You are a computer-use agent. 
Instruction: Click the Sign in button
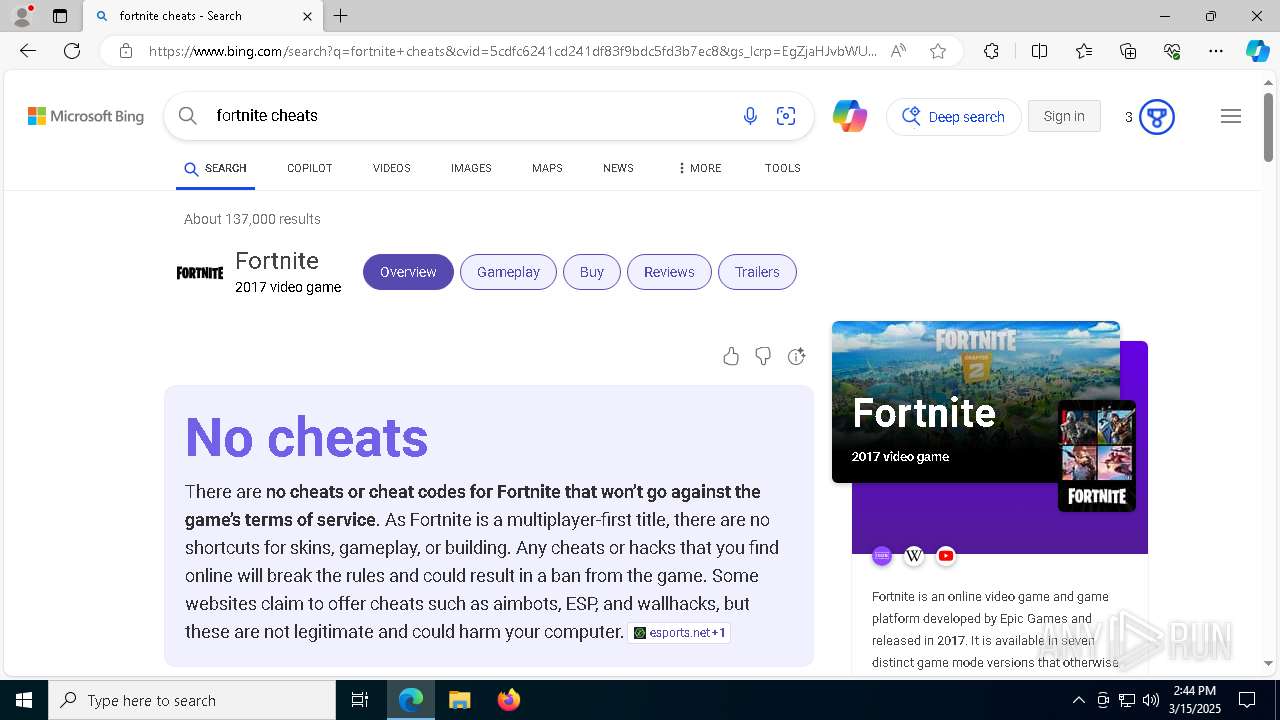pyautogui.click(x=1064, y=116)
